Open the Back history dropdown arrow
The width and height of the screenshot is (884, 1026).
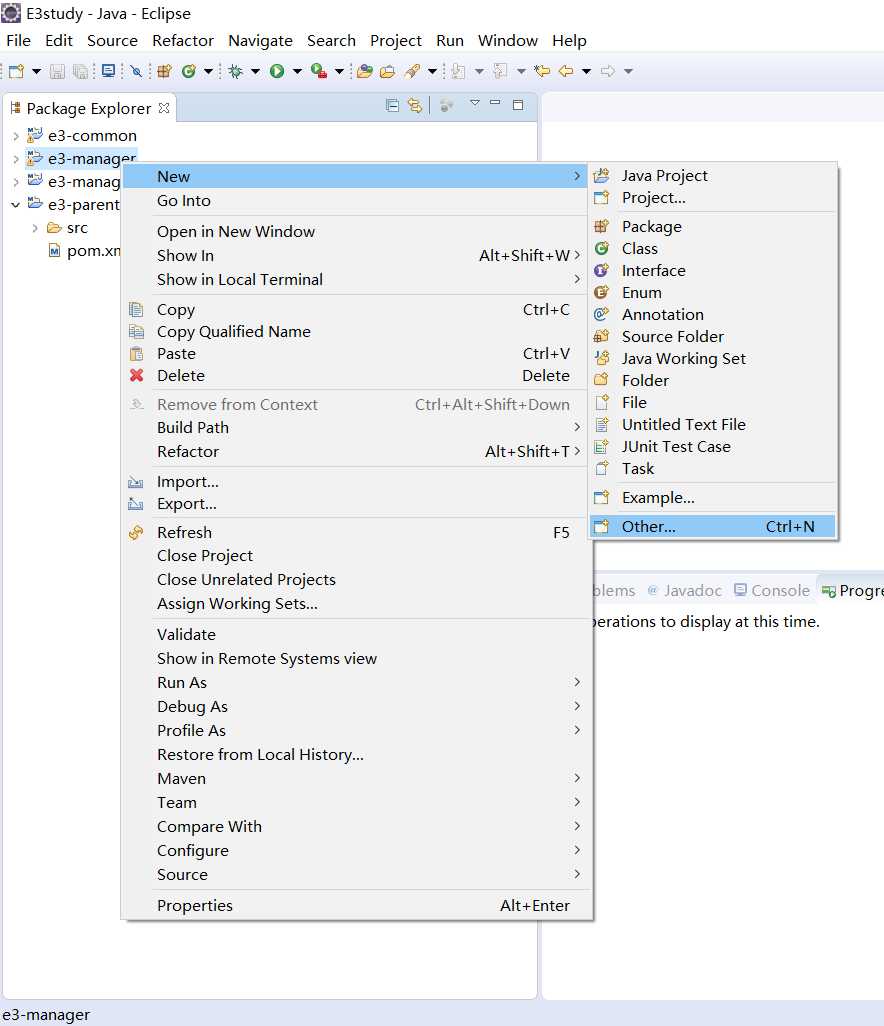(x=586, y=71)
